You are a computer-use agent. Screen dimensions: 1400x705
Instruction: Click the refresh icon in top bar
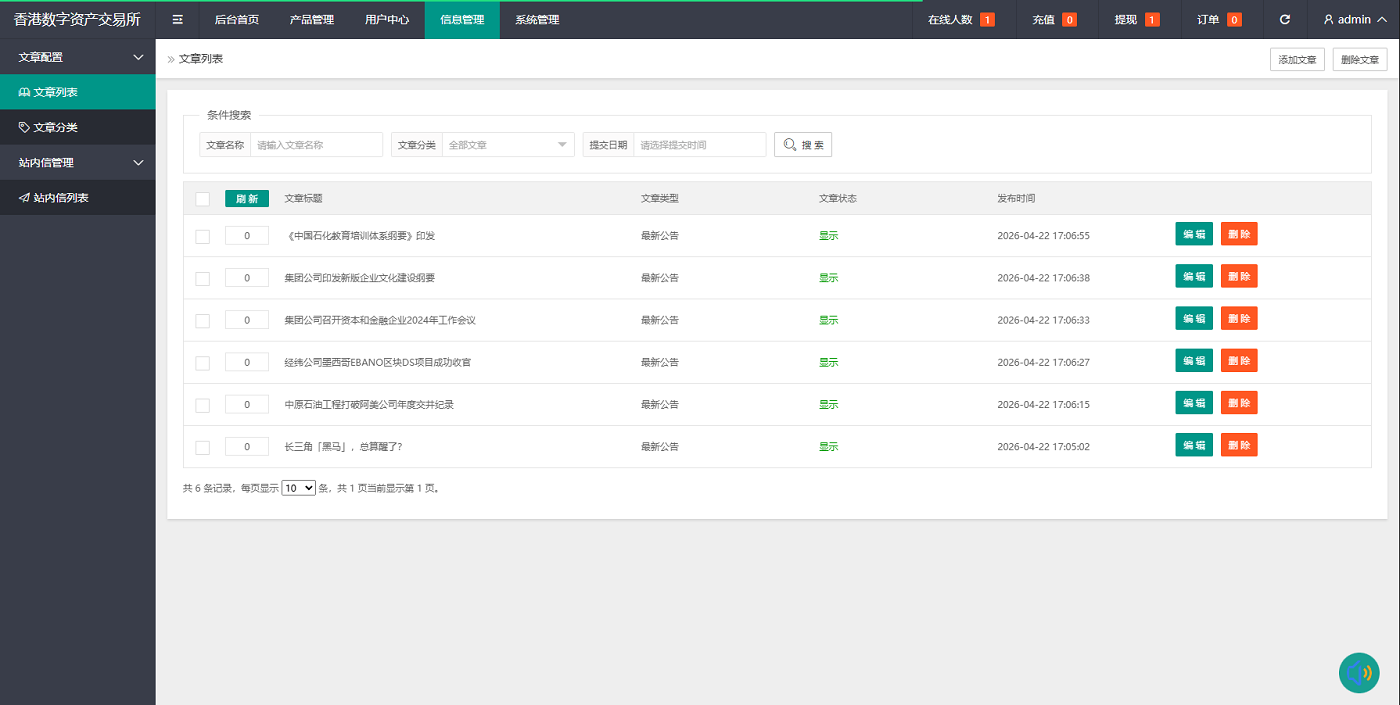click(x=1285, y=19)
